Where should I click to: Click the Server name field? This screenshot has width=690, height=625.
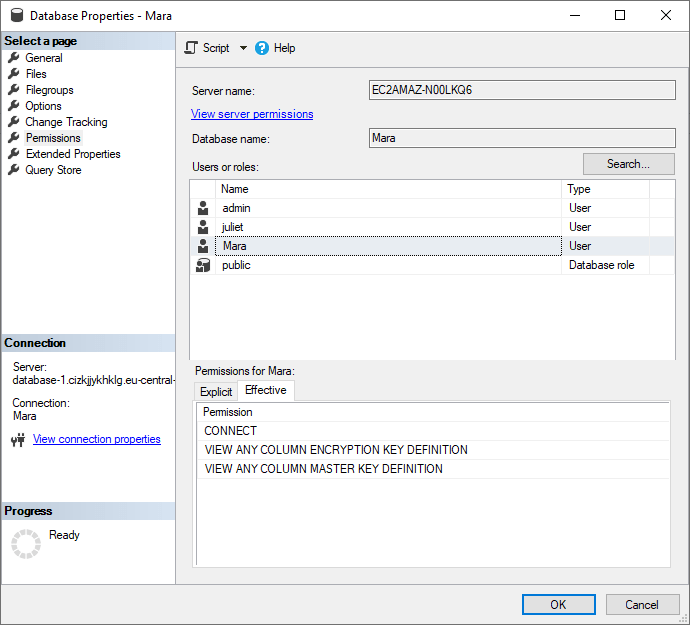[522, 90]
